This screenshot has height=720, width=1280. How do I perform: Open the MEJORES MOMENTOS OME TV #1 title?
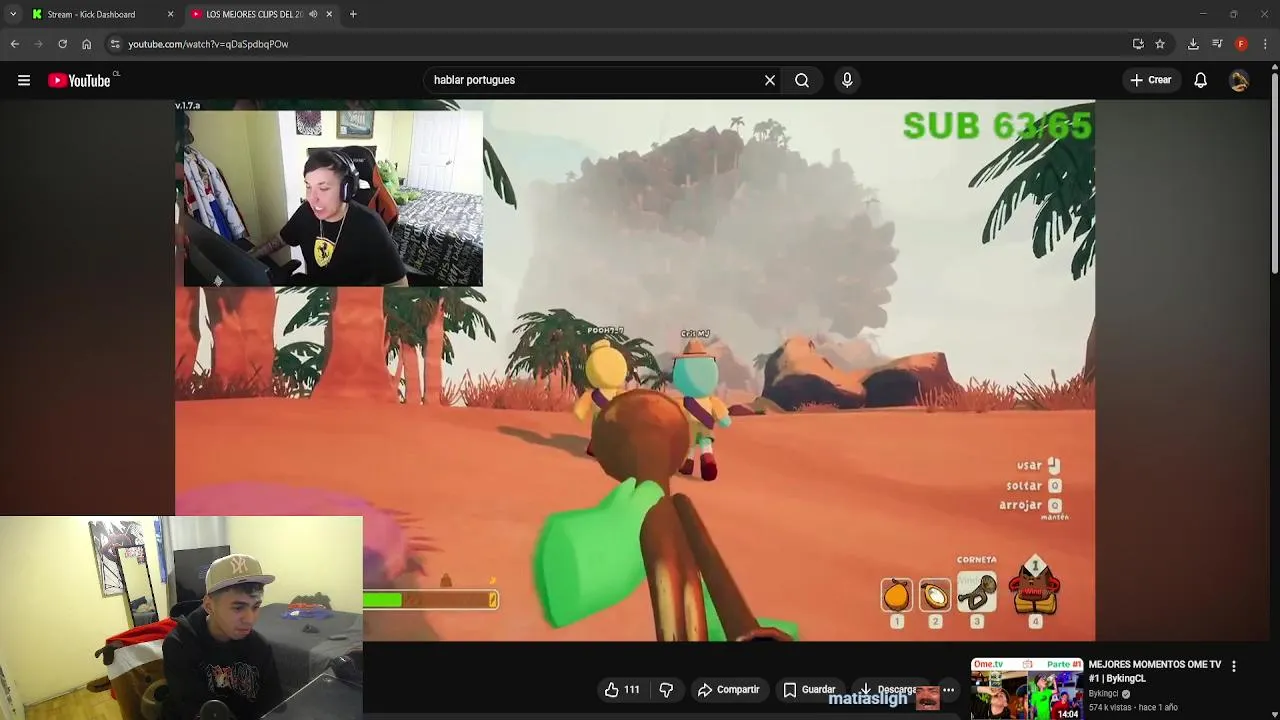coord(1155,671)
